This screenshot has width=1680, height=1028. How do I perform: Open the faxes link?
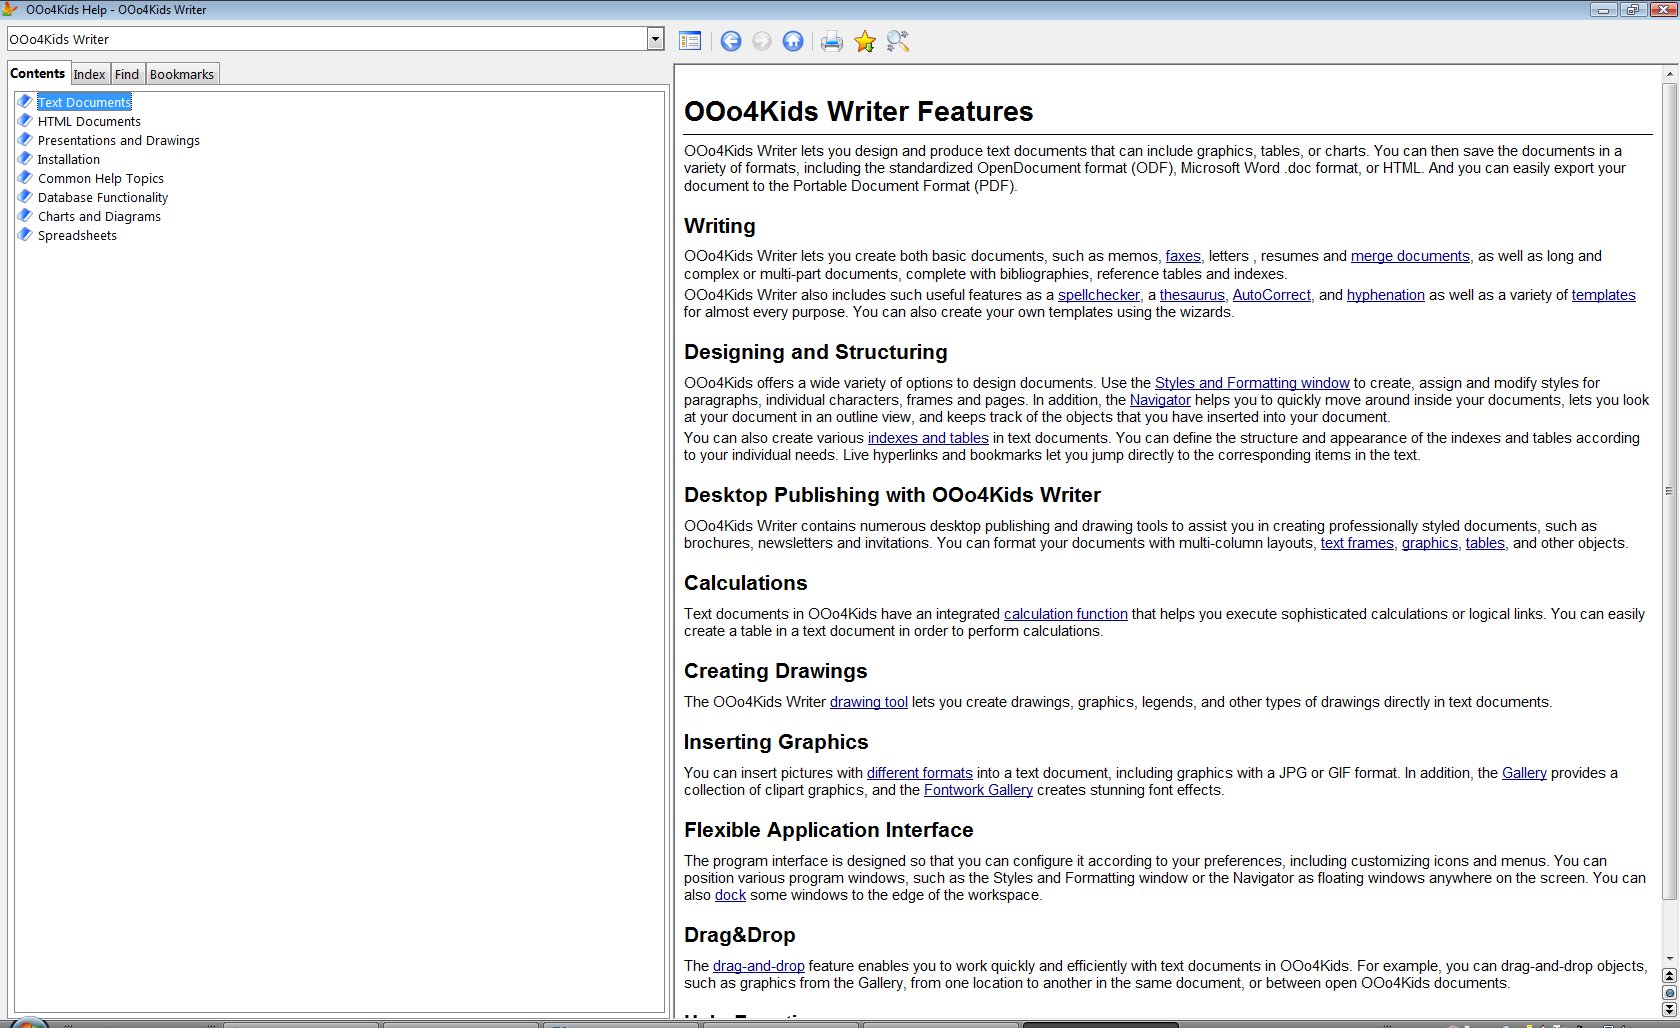[x=1183, y=256]
